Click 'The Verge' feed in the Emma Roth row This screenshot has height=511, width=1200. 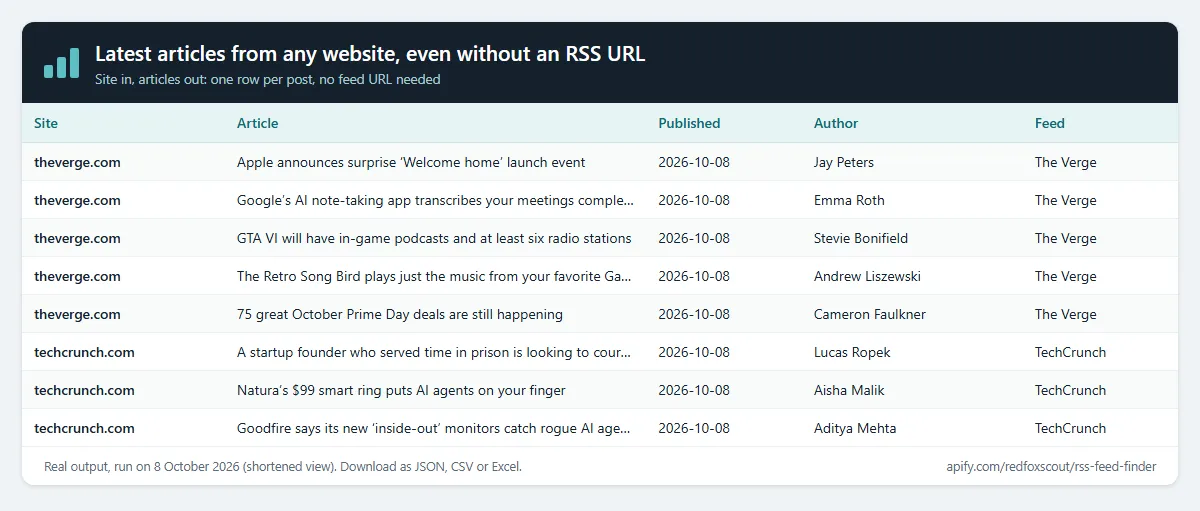click(1066, 200)
